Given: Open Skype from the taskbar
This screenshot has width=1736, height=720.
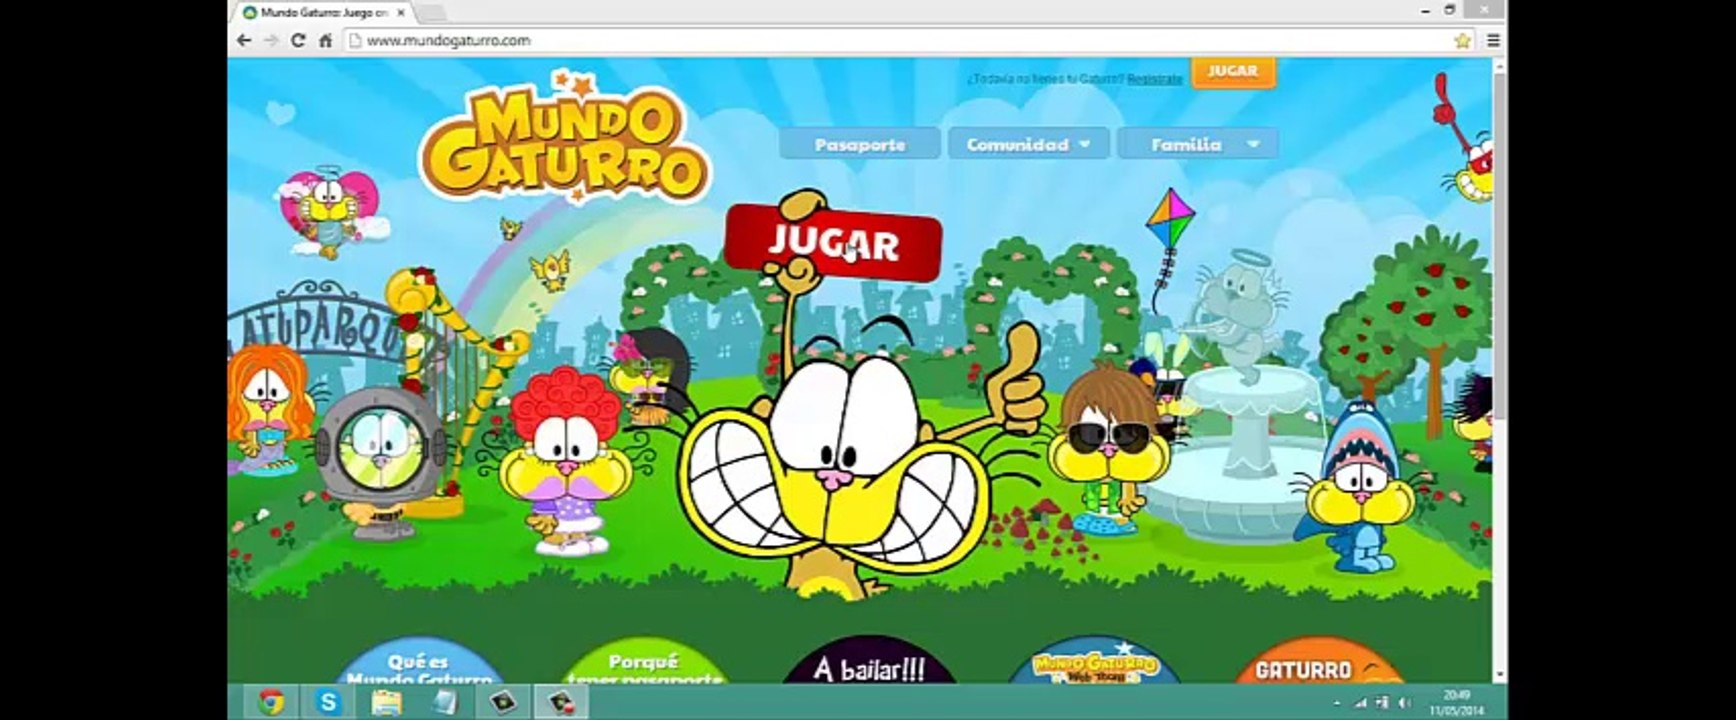Looking at the screenshot, I should 328,702.
